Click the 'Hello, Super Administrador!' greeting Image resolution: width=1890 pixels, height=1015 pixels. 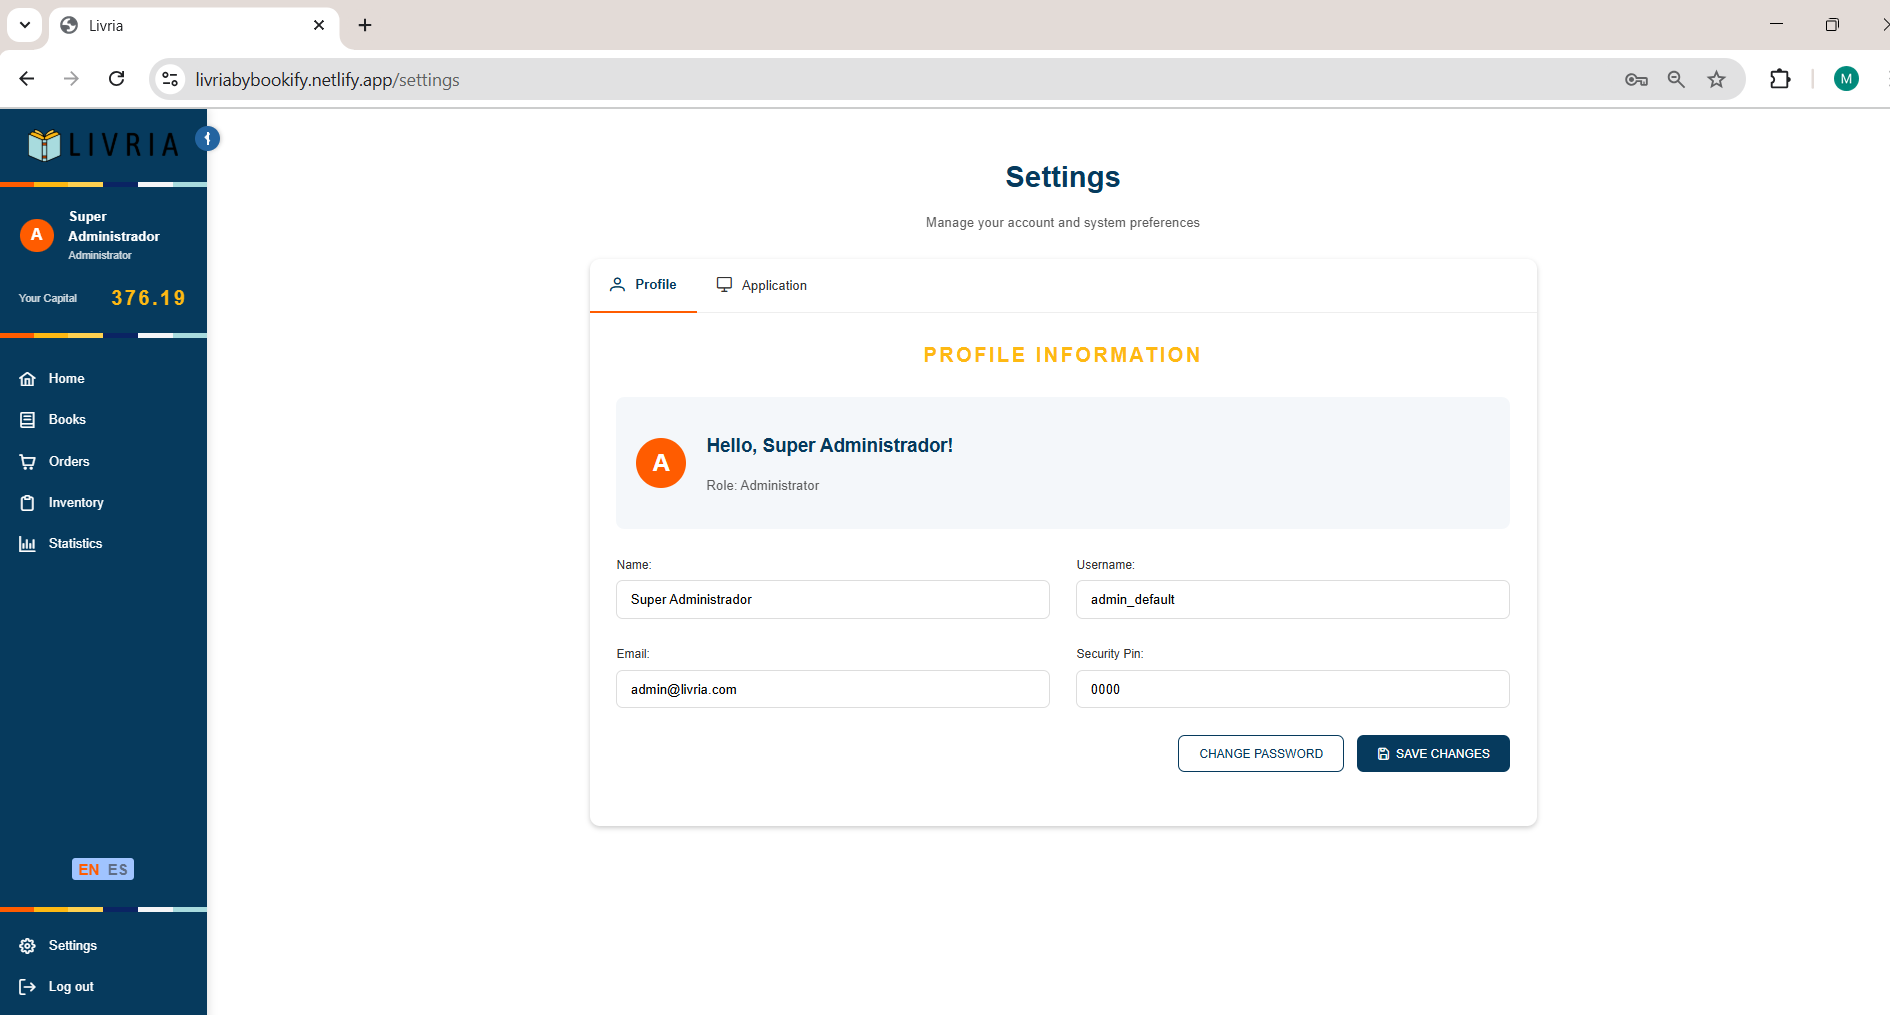(x=830, y=445)
